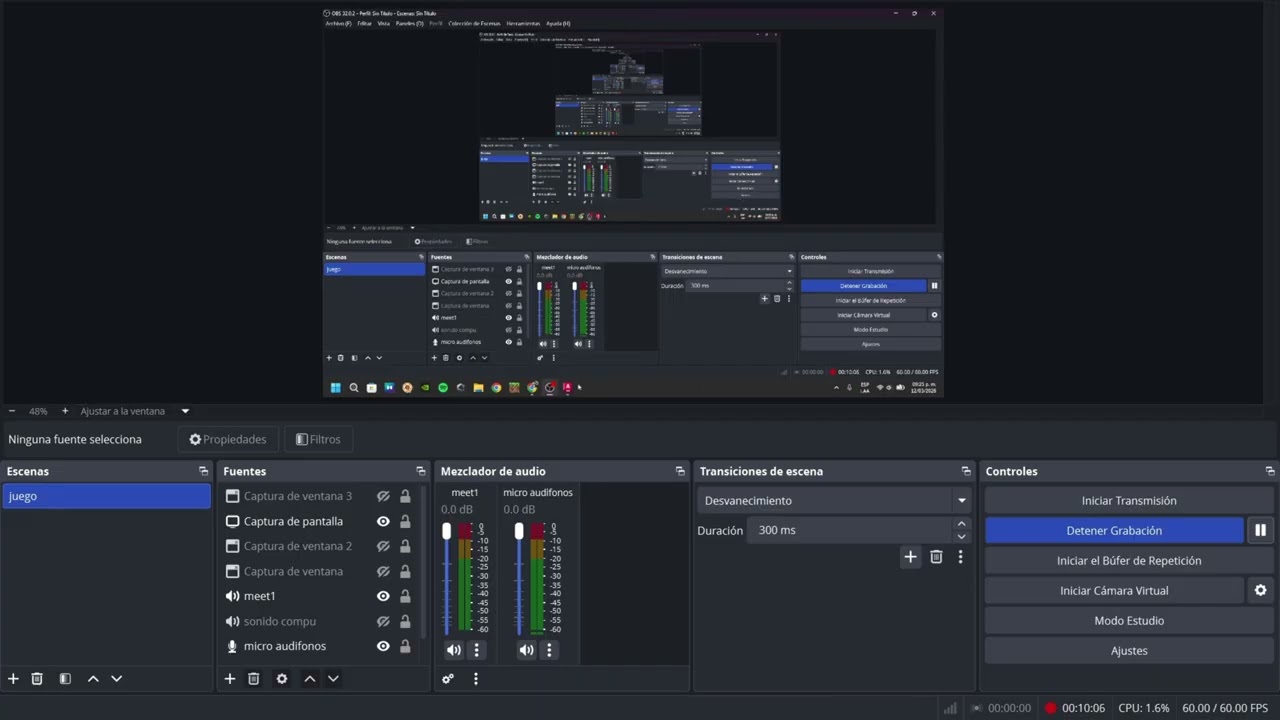Stop recording with Detener Grabación
This screenshot has width=1280, height=720.
click(1114, 530)
